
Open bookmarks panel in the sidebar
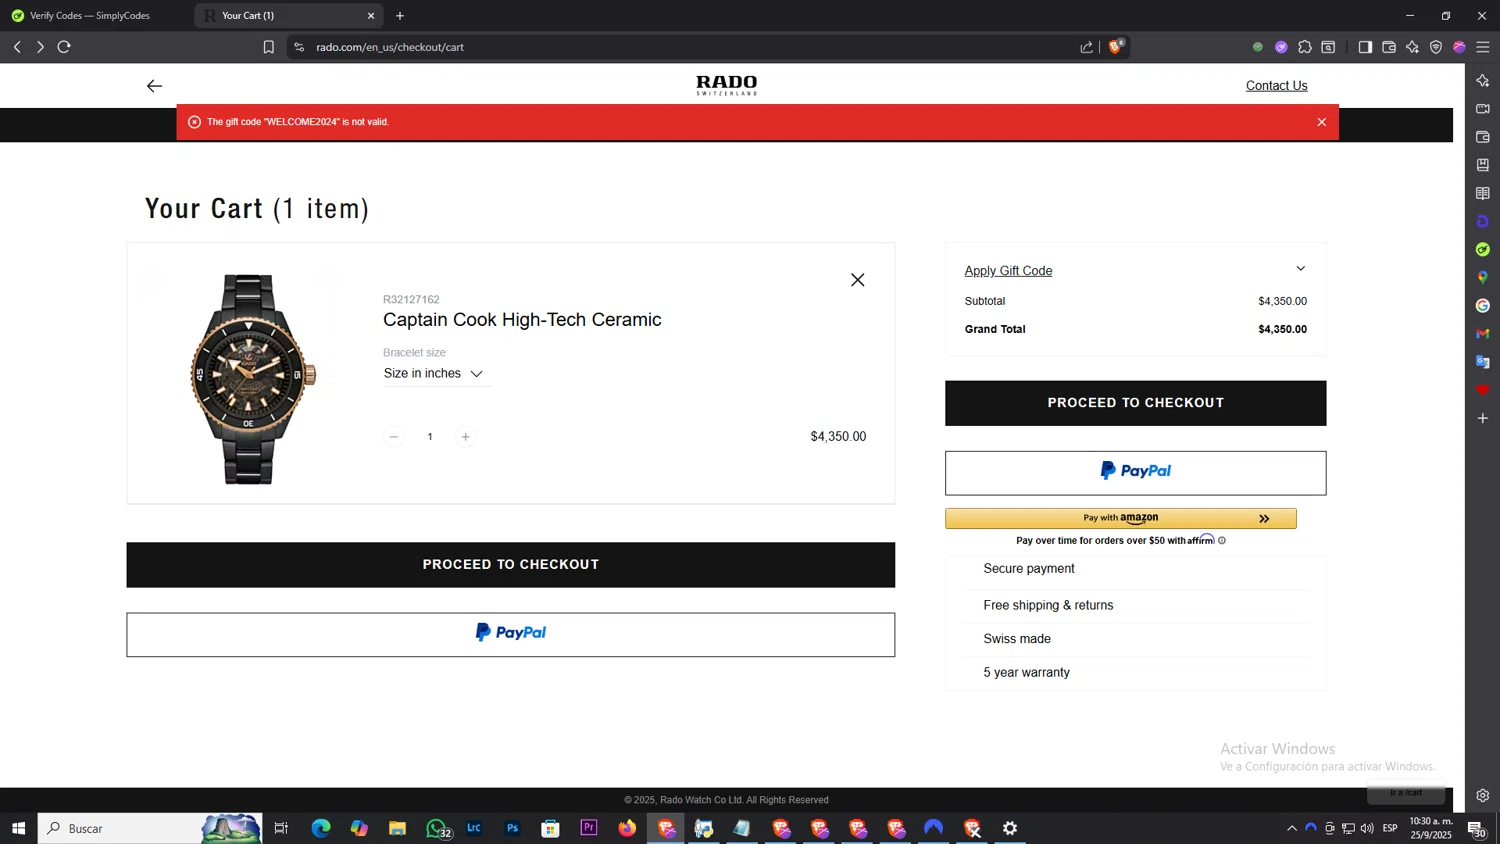(x=1483, y=165)
